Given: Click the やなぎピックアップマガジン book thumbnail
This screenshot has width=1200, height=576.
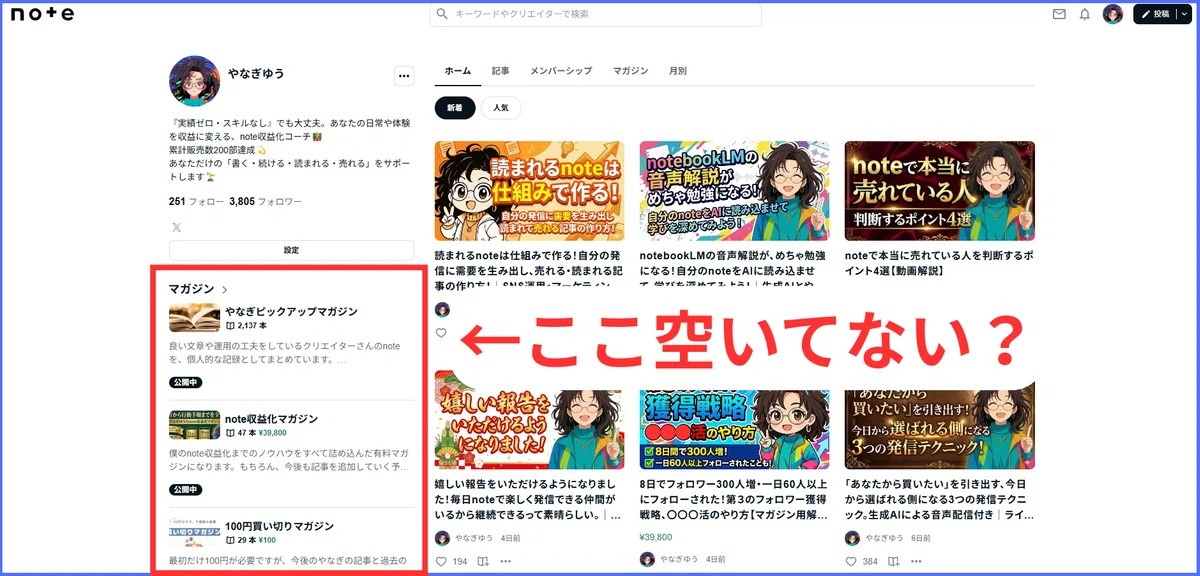Looking at the screenshot, I should click(194, 318).
